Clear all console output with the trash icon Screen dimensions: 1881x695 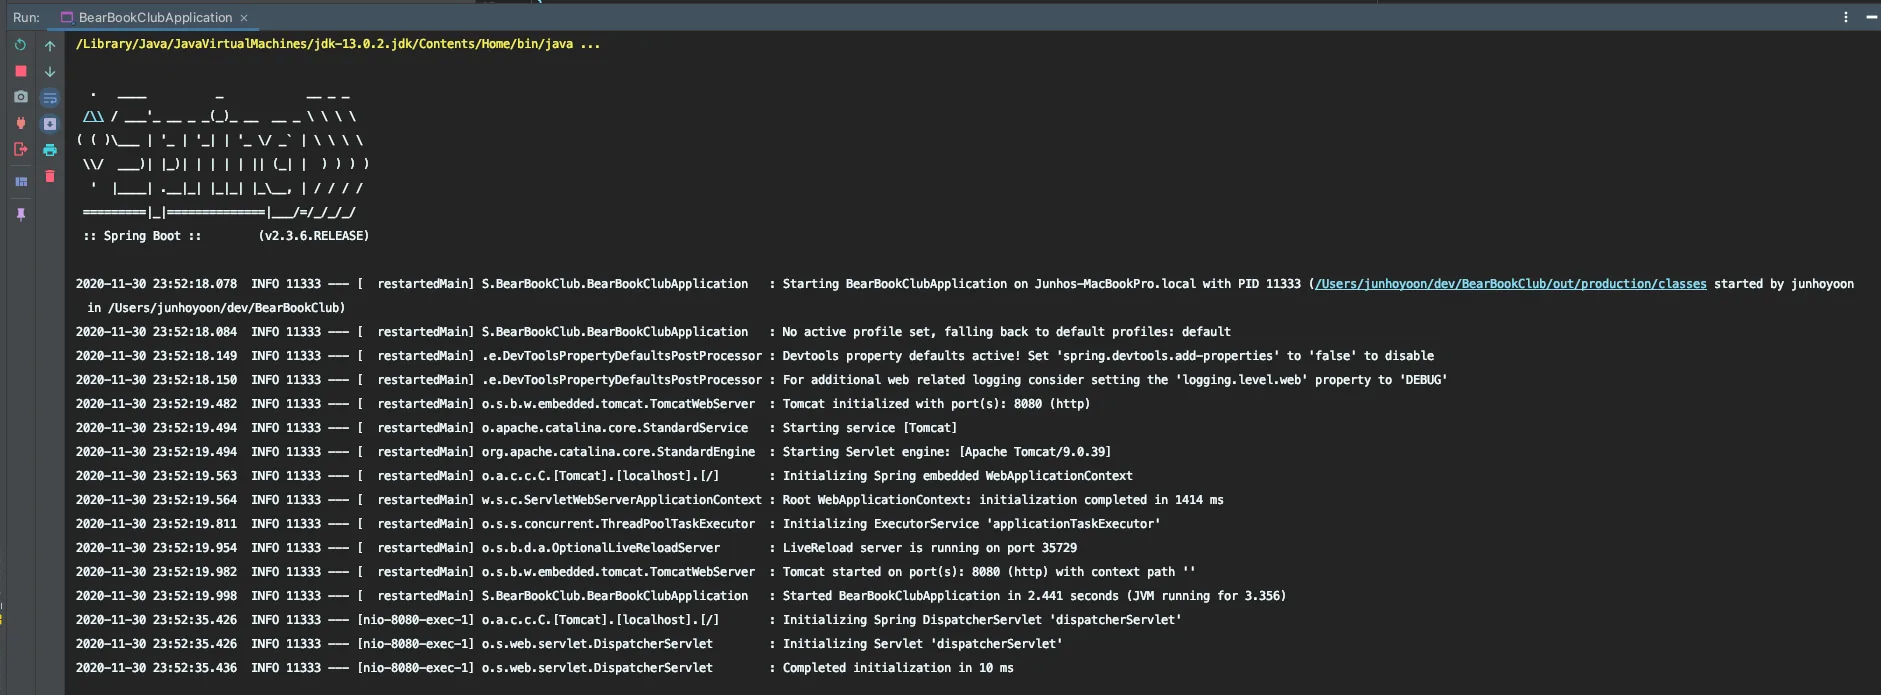point(50,176)
